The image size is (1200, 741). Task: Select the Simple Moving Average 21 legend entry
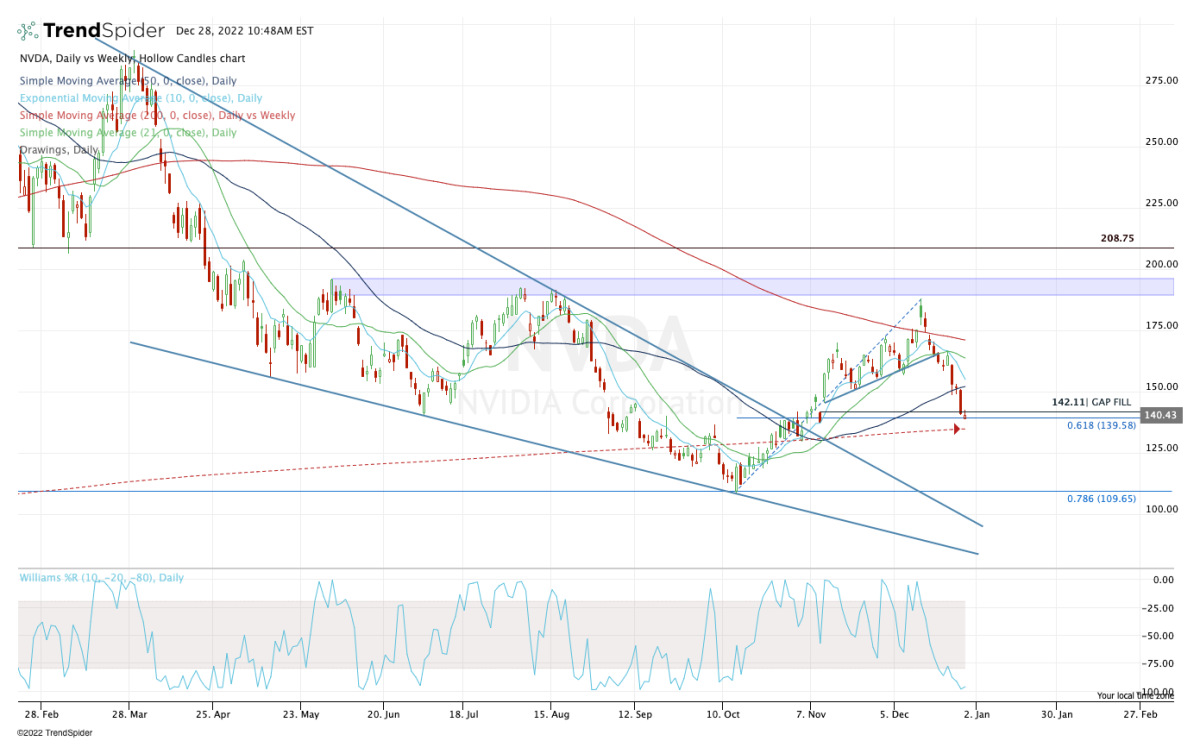click(x=127, y=132)
